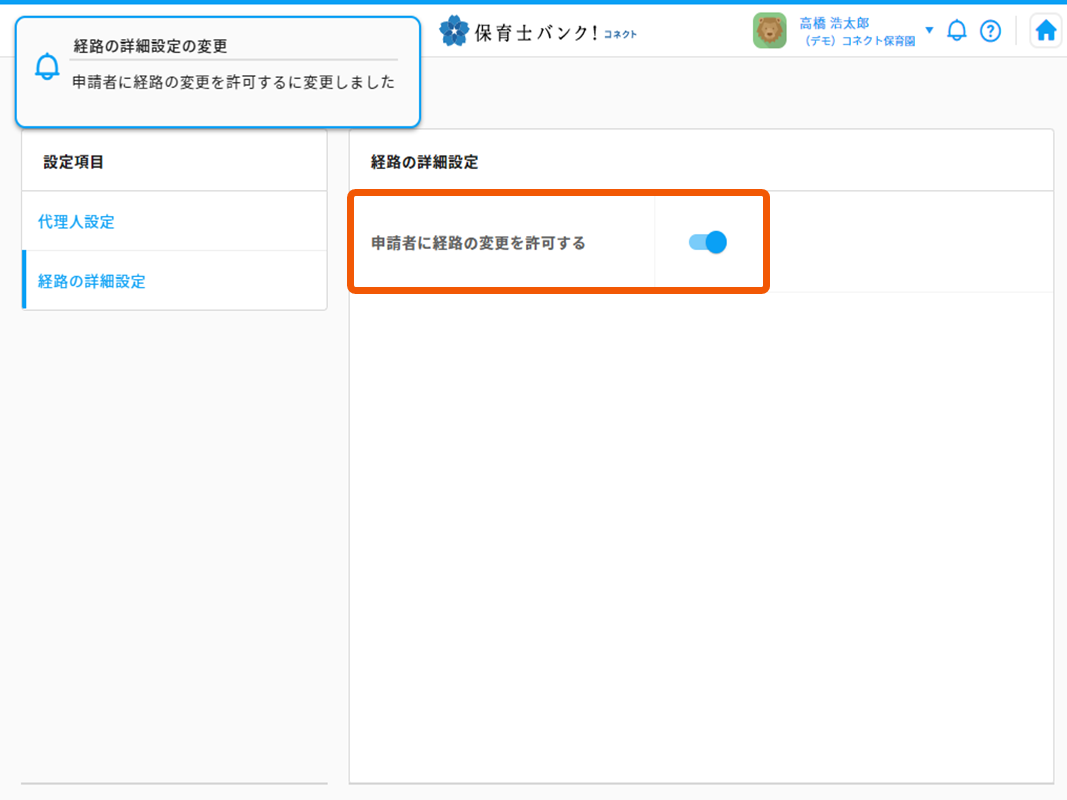This screenshot has width=1067, height=800.
Task: Click popup title 経路の詳細設定の変更
Action: (x=150, y=46)
